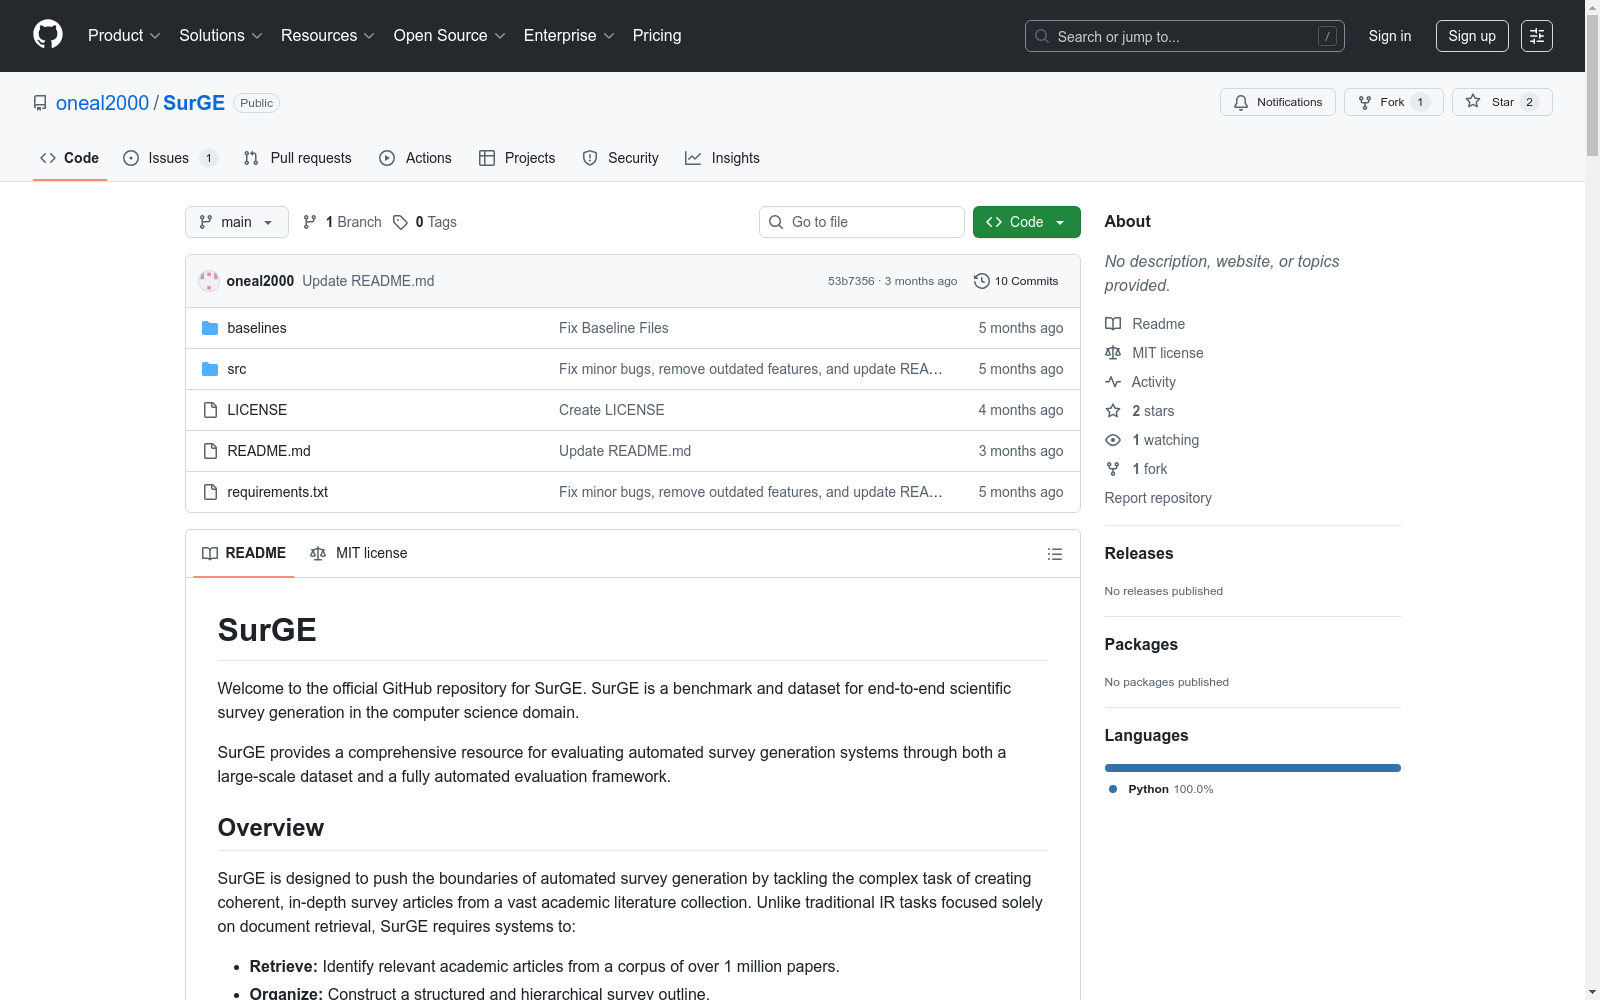The height and width of the screenshot is (1000, 1600).
Task: Open the main branch selector dropdown
Action: tap(237, 222)
